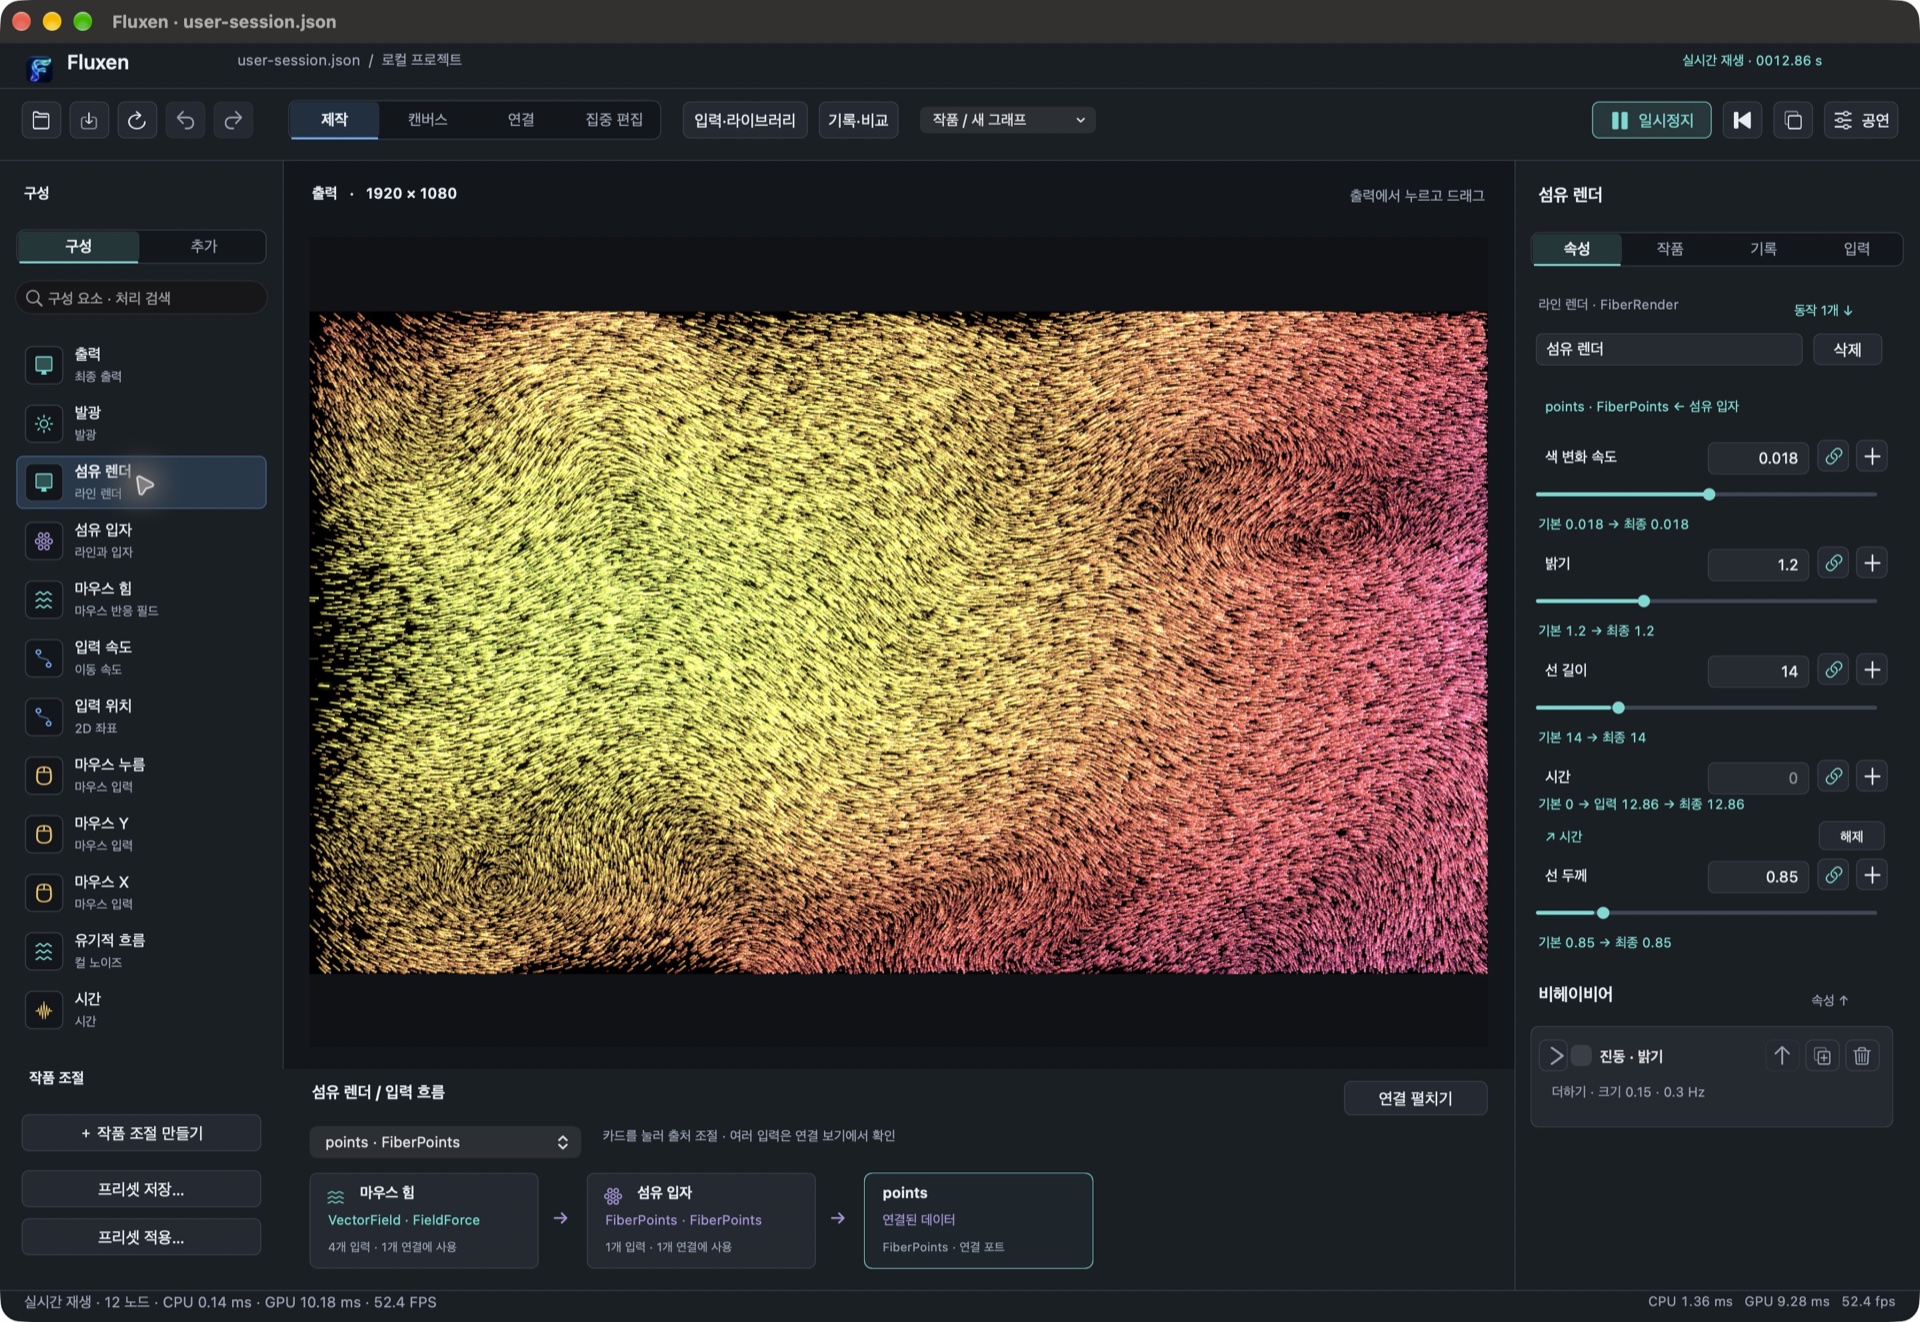Click the redo arrow icon
The height and width of the screenshot is (1322, 1920).
click(x=233, y=120)
